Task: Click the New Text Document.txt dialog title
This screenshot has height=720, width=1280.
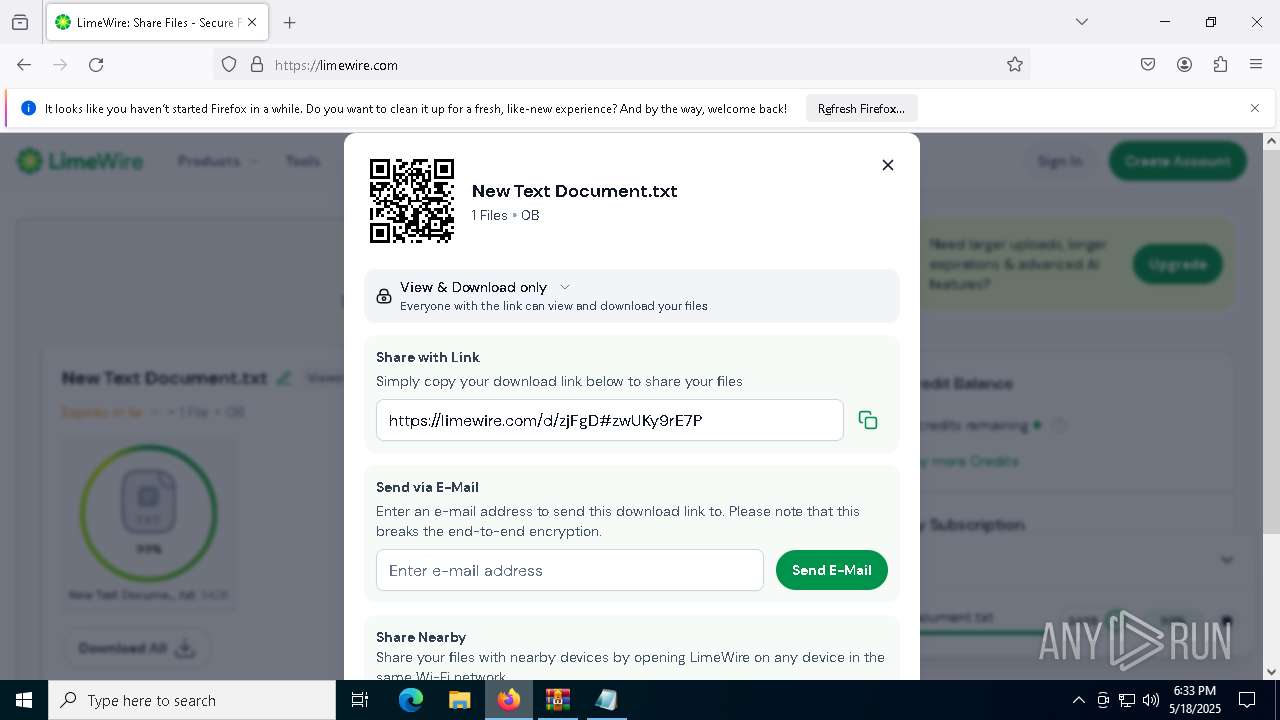Action: click(x=574, y=191)
